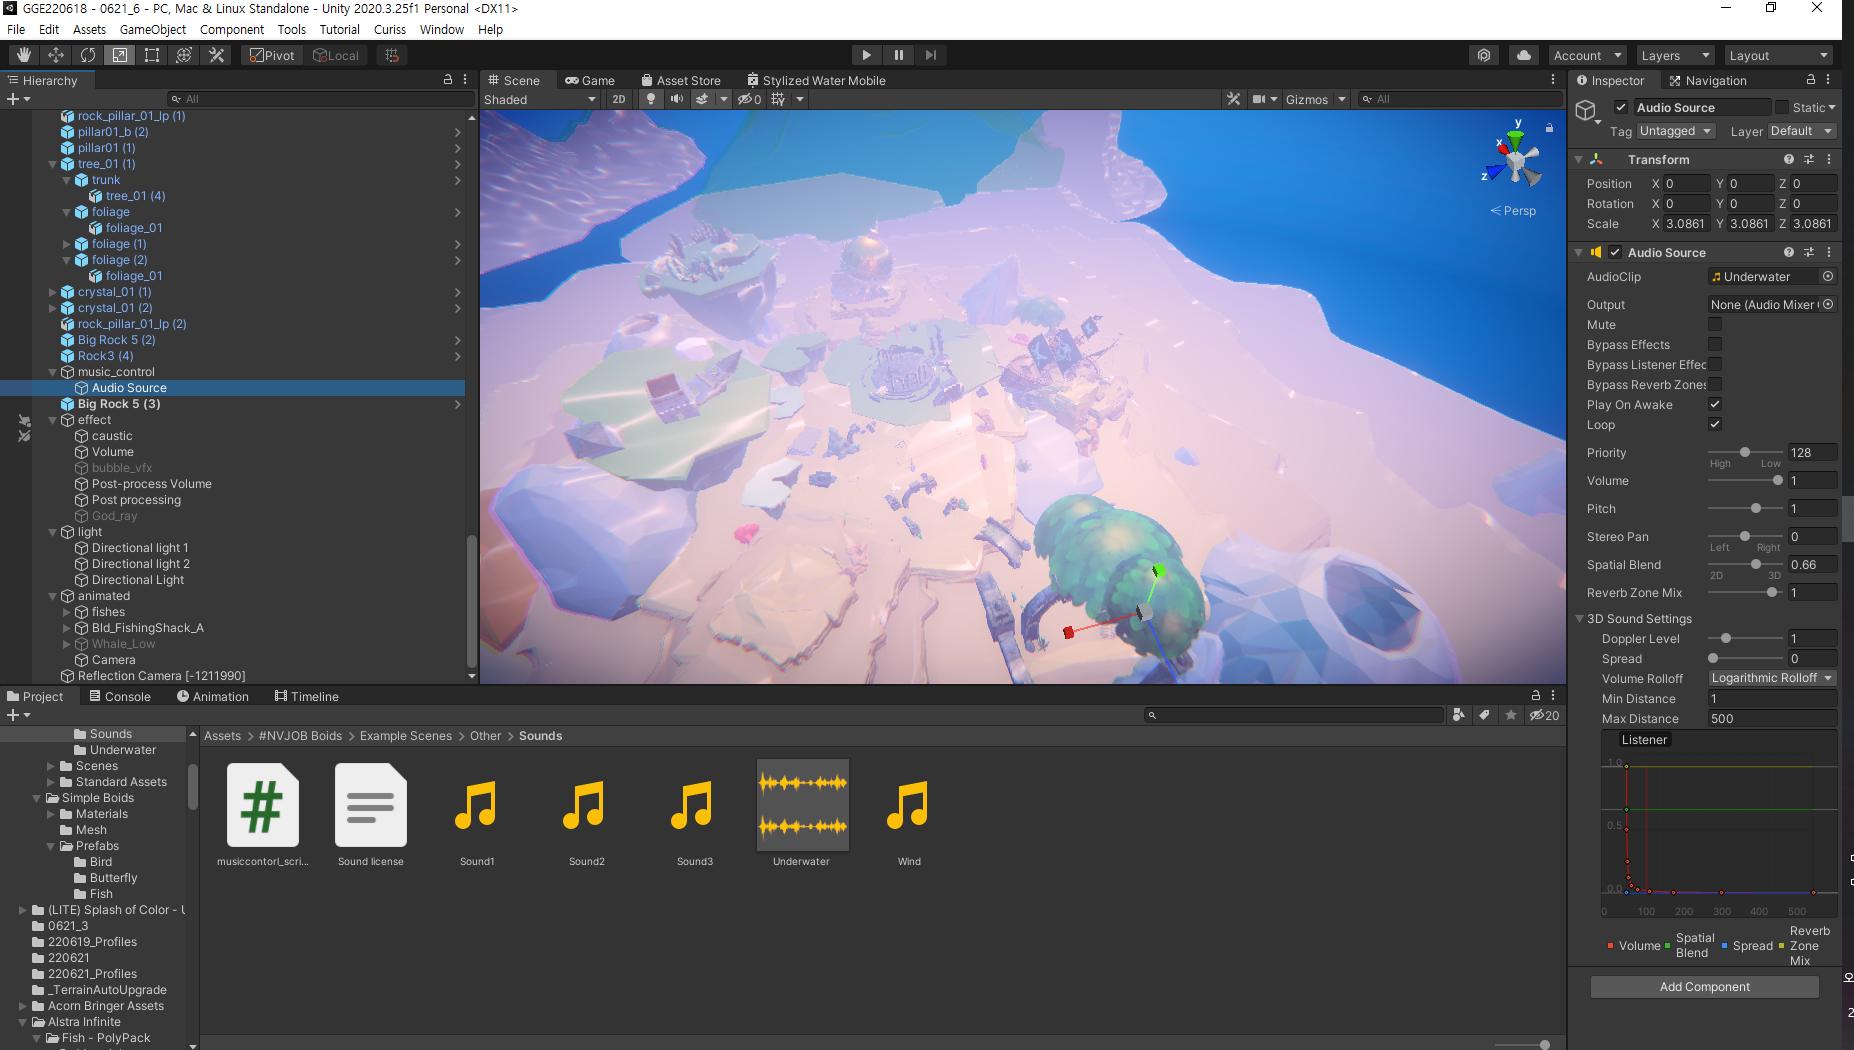Enable Bypass Effects checkbox
1854x1050 pixels.
[1715, 344]
